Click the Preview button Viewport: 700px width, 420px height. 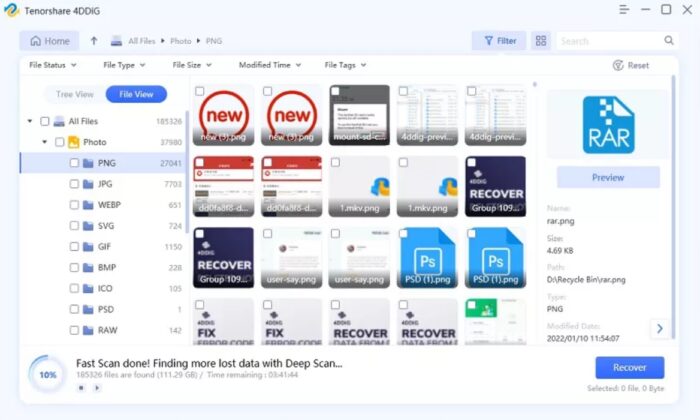(x=608, y=177)
